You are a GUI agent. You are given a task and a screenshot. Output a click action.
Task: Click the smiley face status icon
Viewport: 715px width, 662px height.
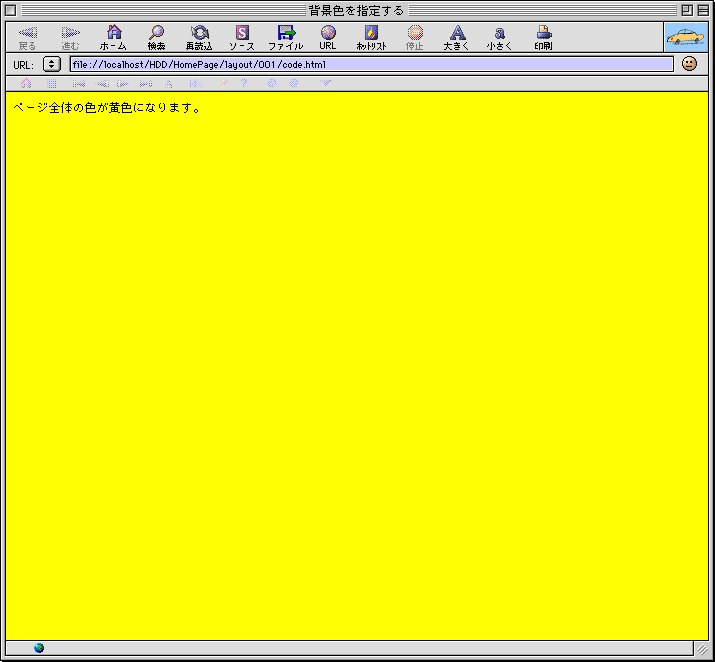click(689, 63)
